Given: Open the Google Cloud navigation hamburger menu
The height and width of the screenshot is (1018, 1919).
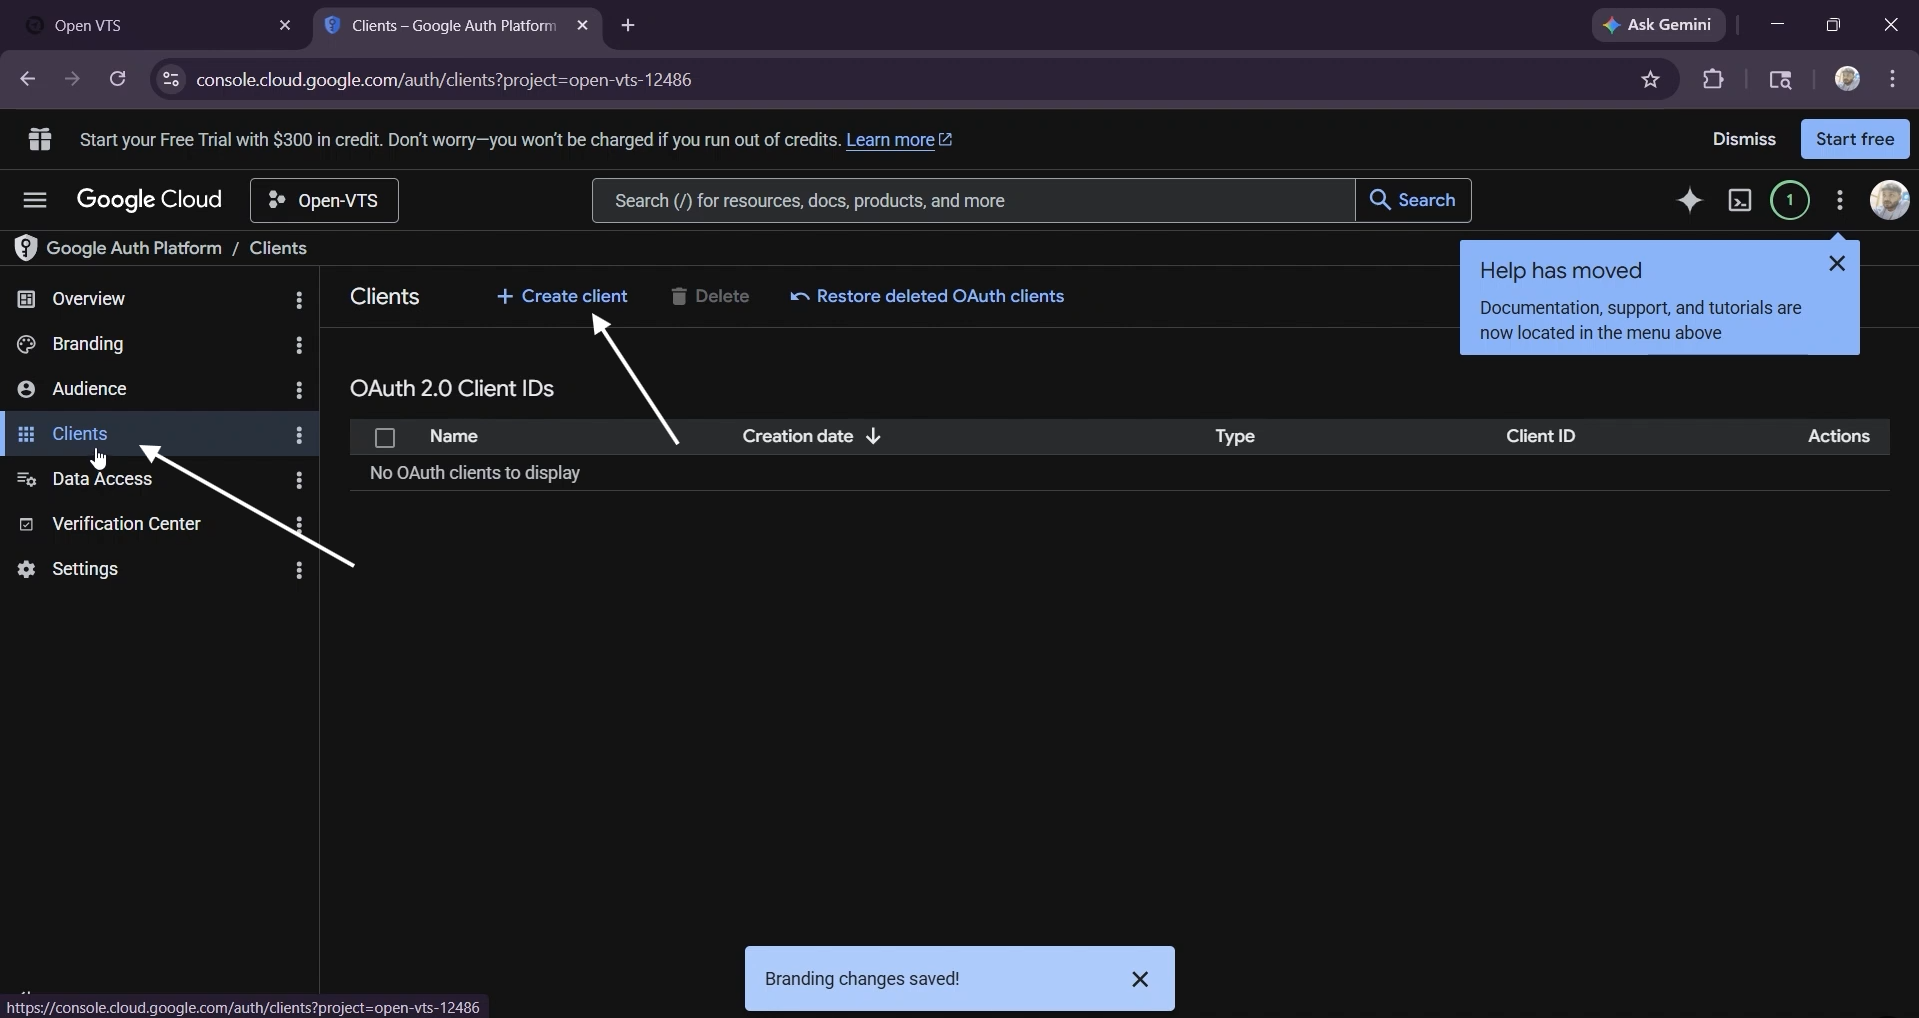Looking at the screenshot, I should [x=35, y=201].
